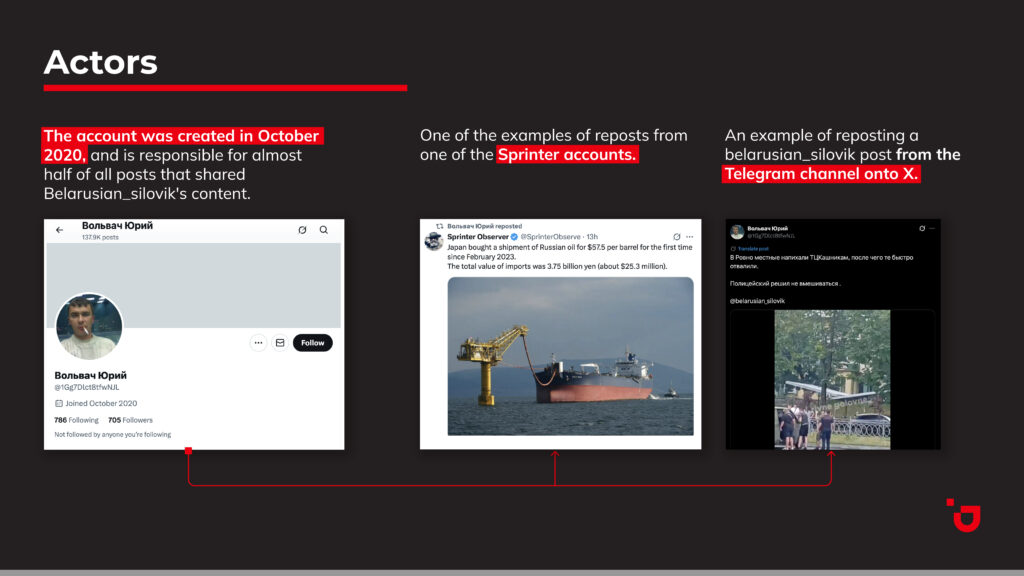The height and width of the screenshot is (576, 1024).
Task: Open the 786 Following list
Action: [76, 420]
